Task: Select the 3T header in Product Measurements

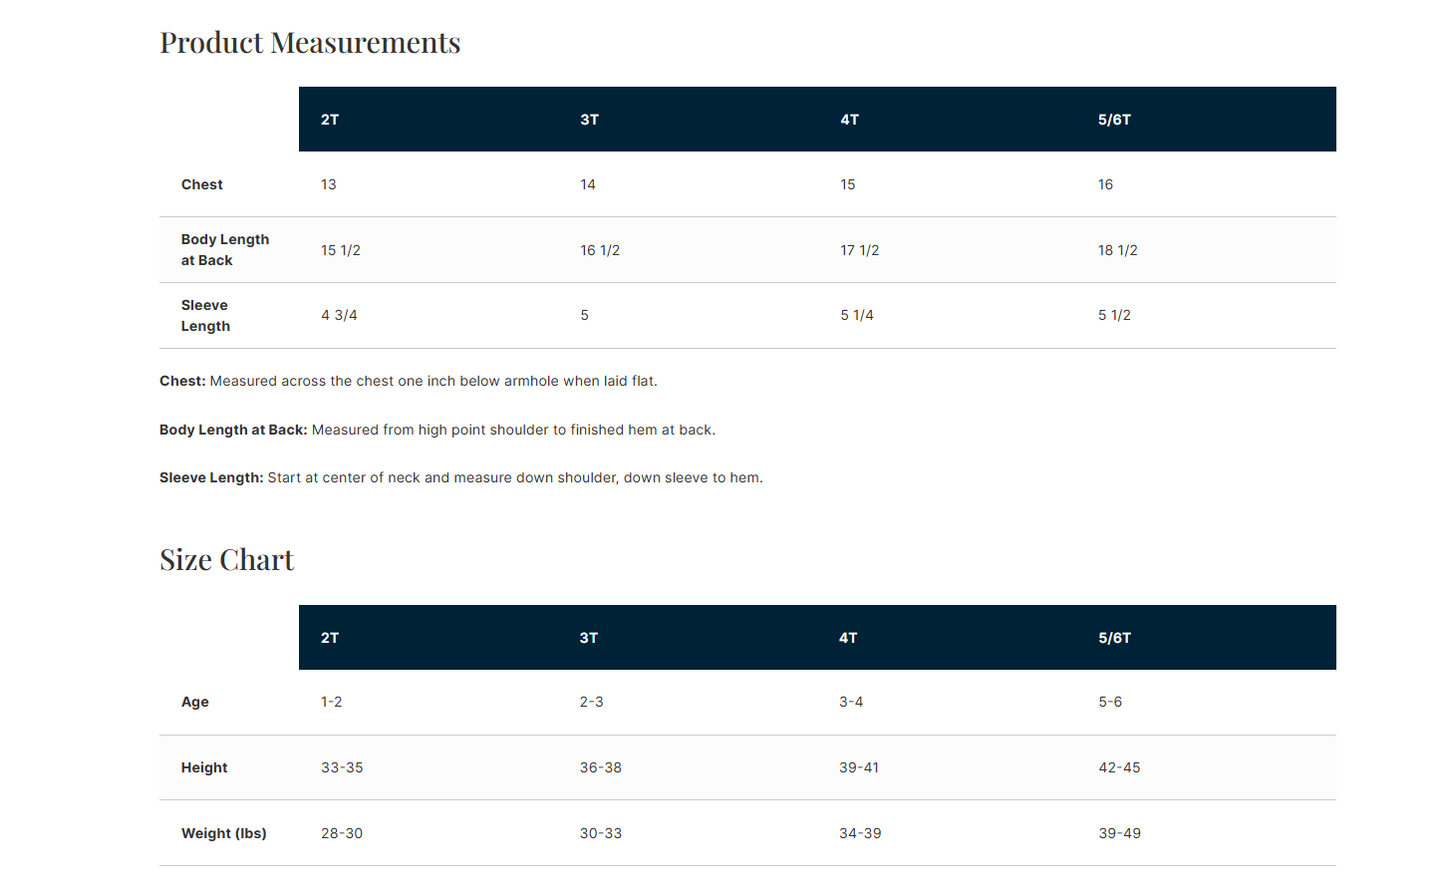Action: [x=590, y=120]
